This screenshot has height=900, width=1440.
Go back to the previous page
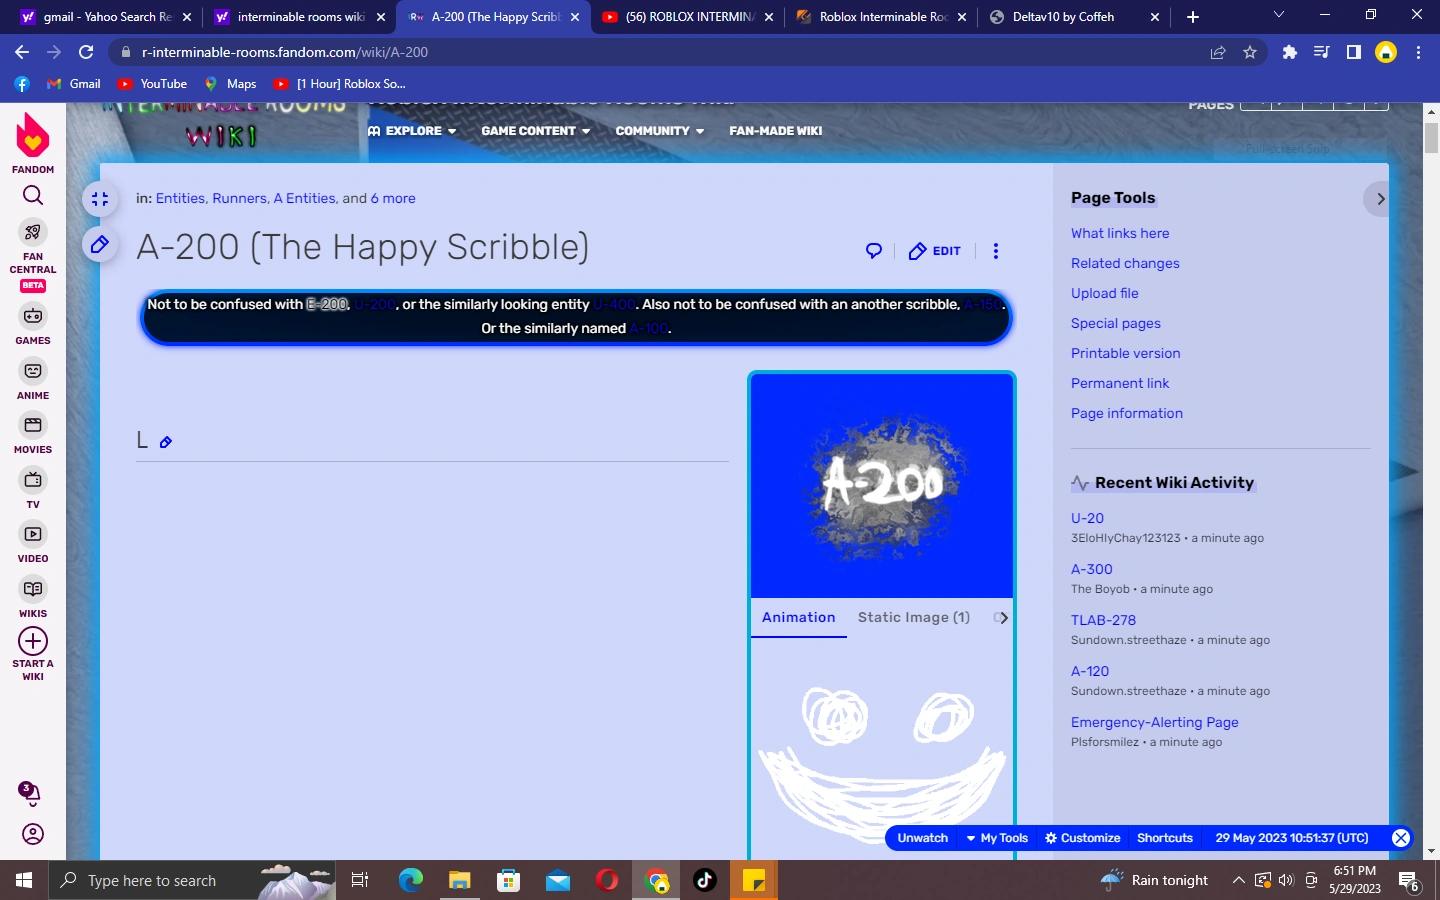click(22, 52)
